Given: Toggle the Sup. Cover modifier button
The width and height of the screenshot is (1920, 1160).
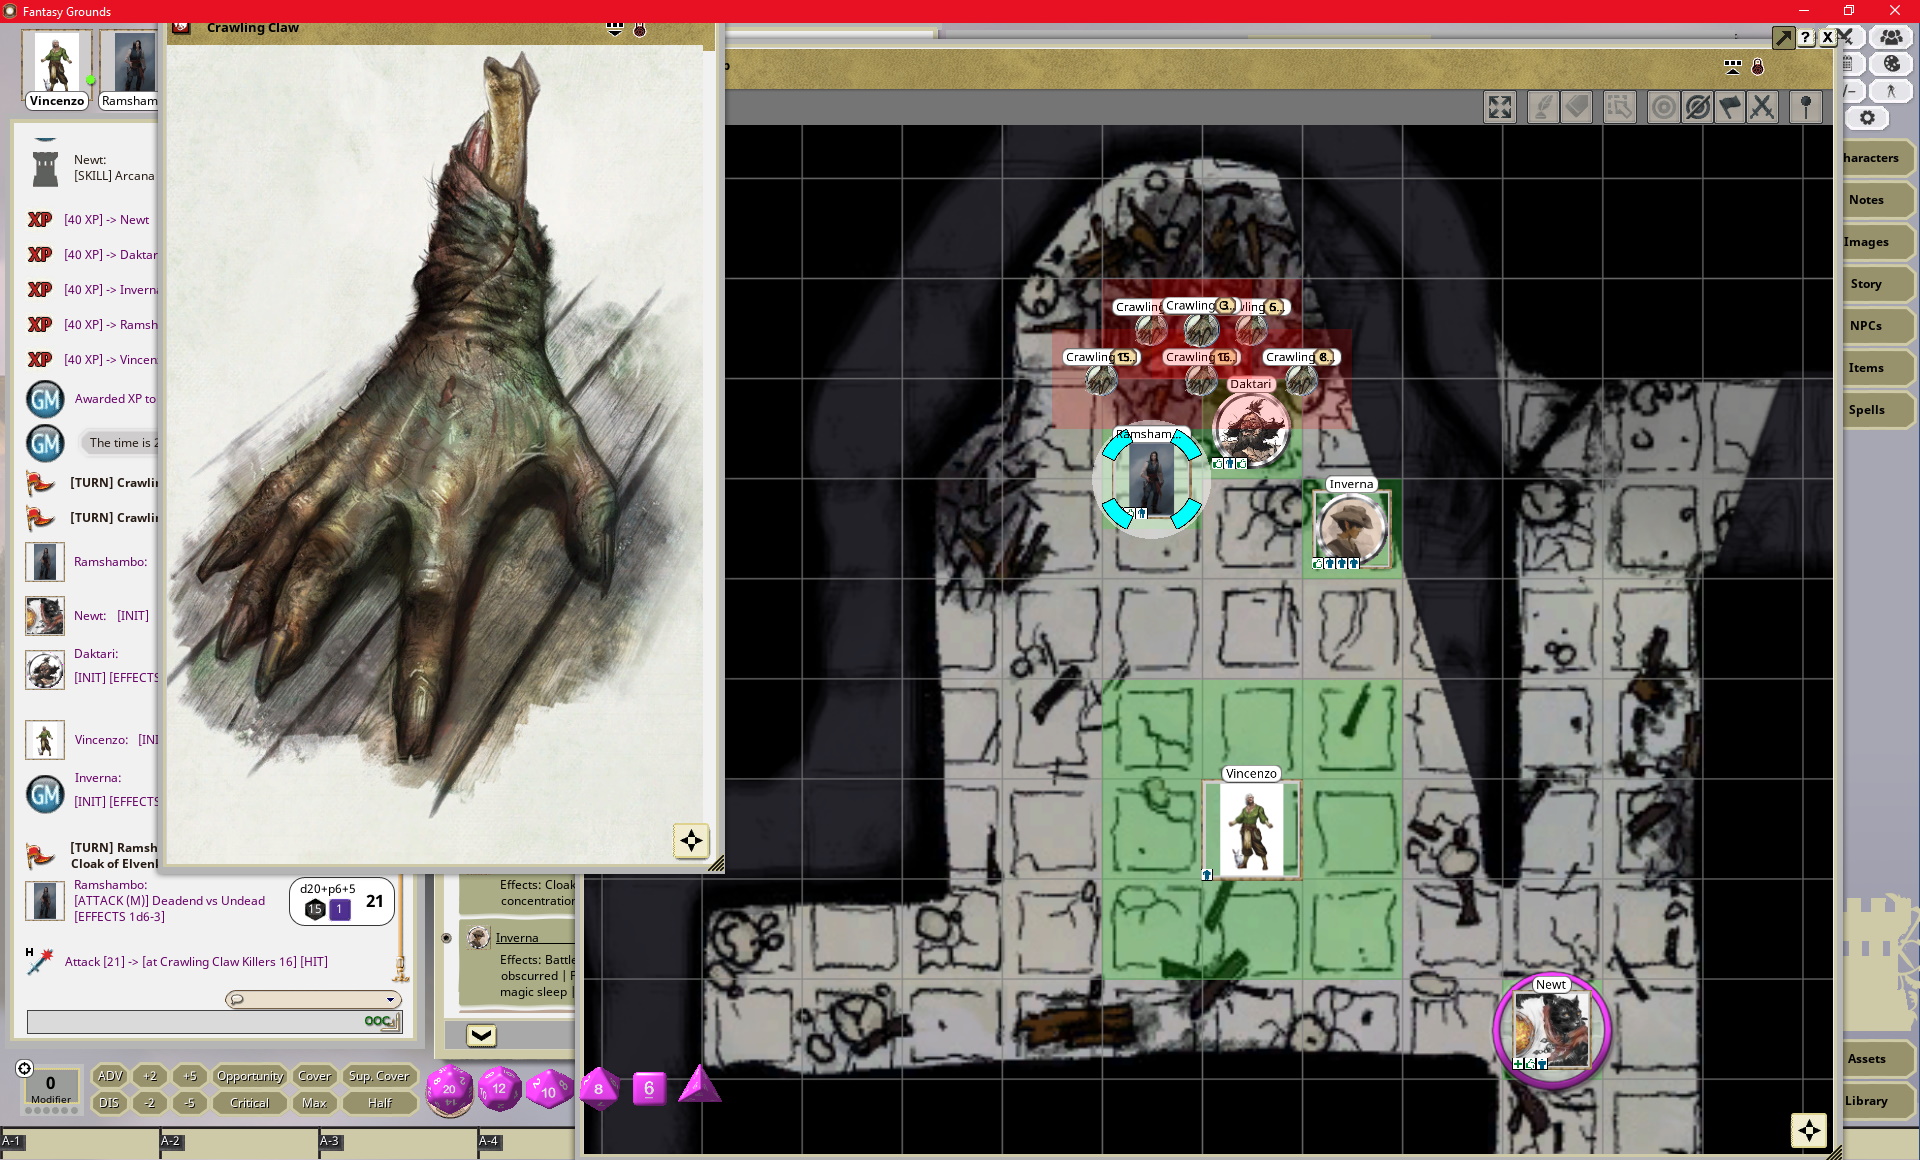Looking at the screenshot, I should click(379, 1076).
